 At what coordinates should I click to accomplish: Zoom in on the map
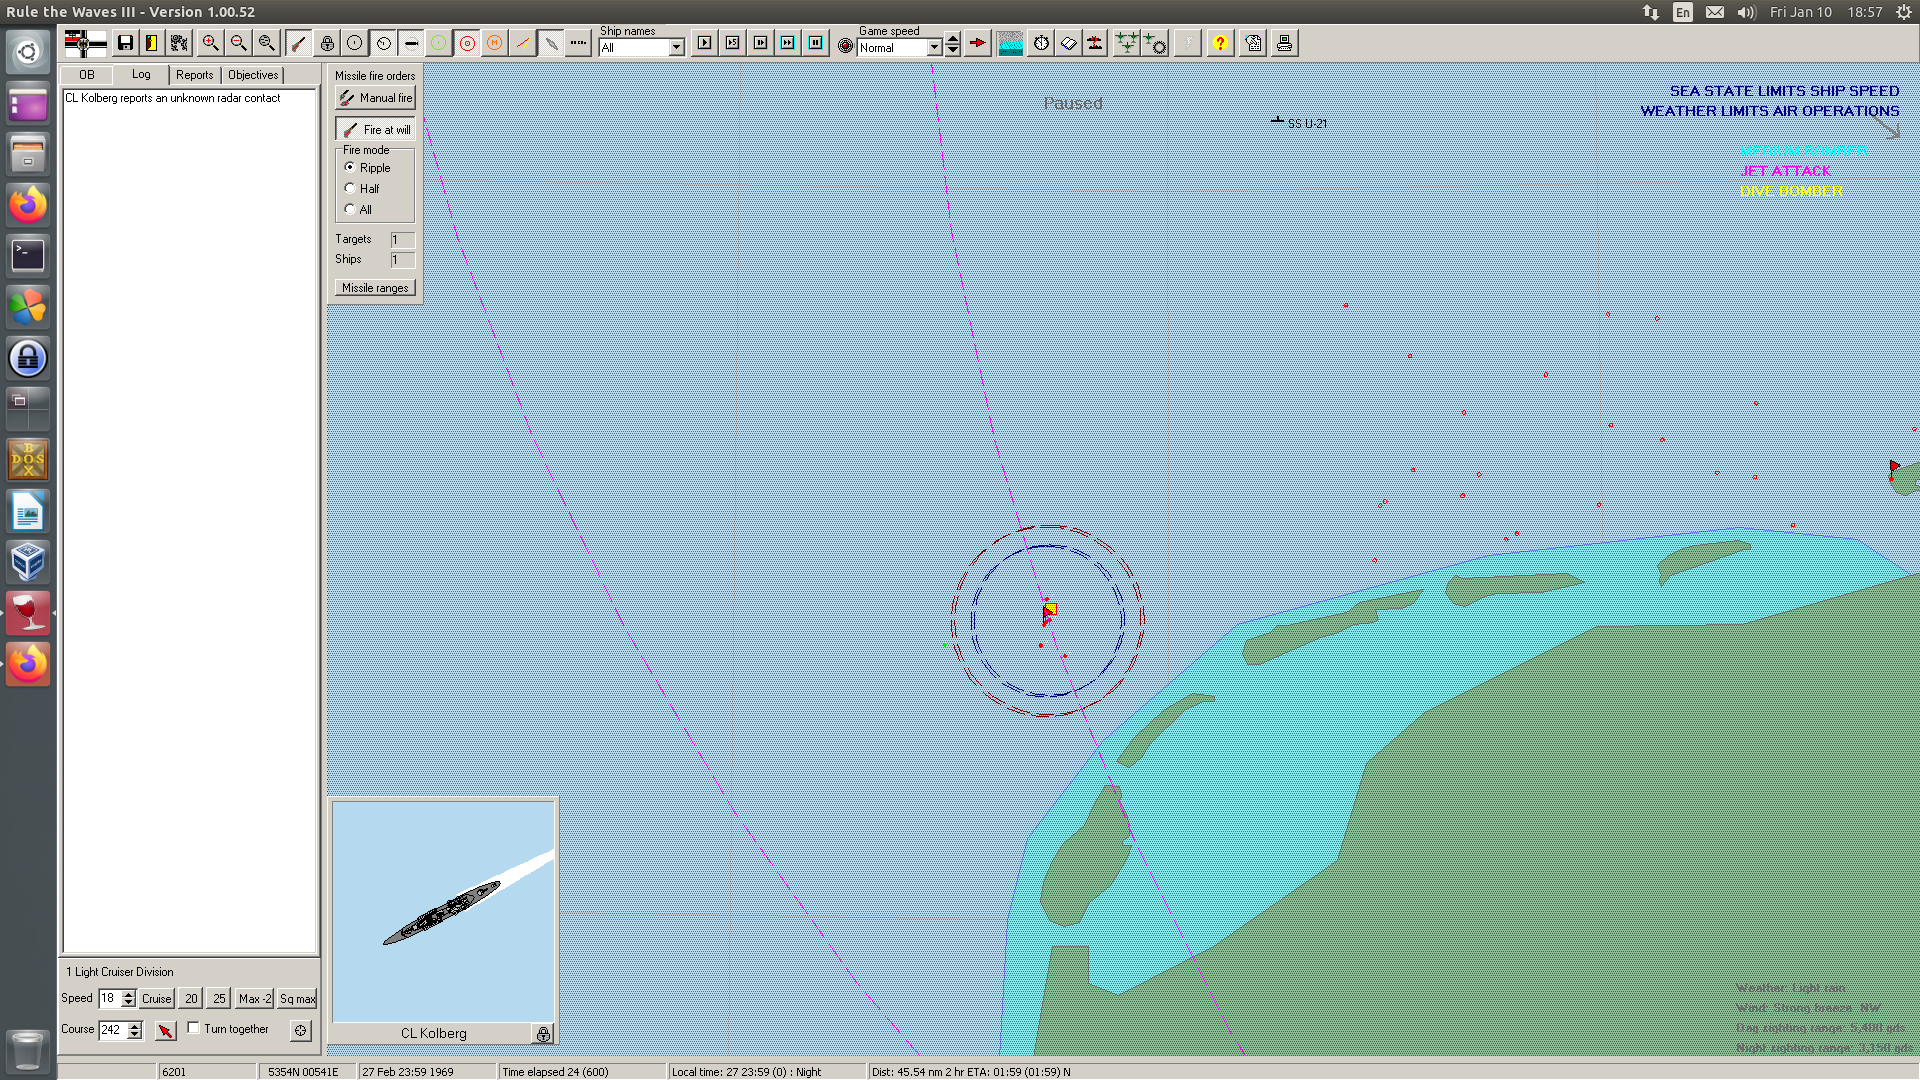click(x=210, y=43)
